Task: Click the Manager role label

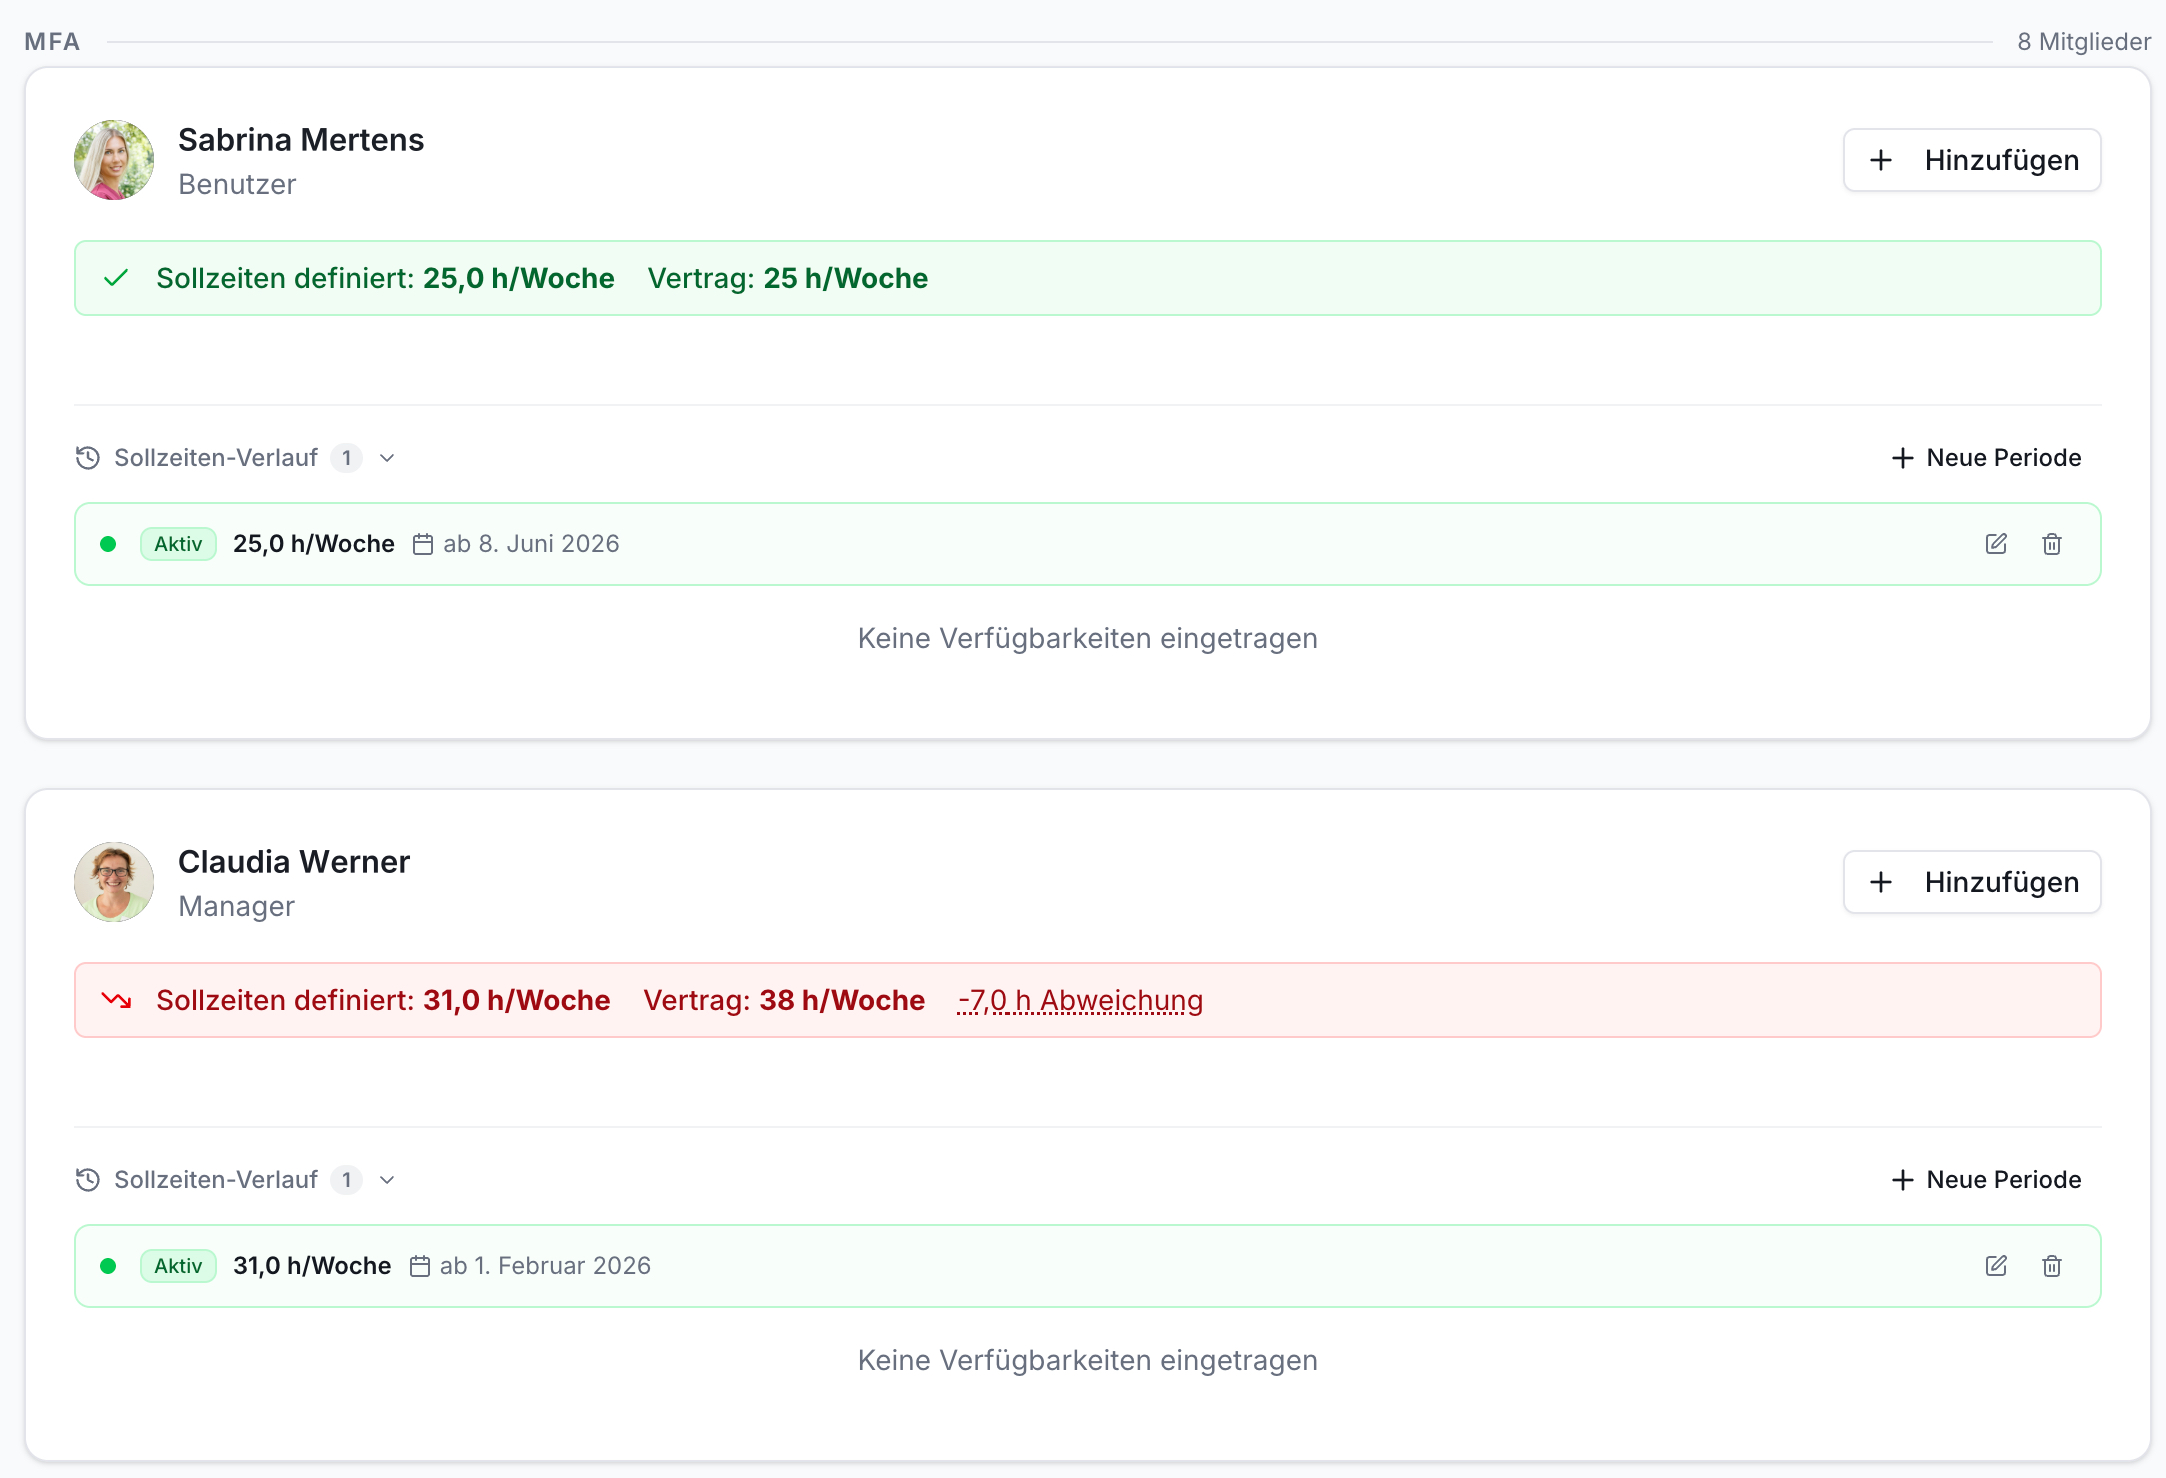Action: tap(236, 907)
